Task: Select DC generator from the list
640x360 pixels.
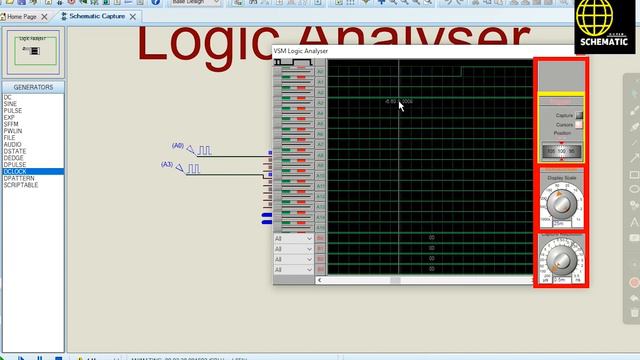Action: [8, 97]
